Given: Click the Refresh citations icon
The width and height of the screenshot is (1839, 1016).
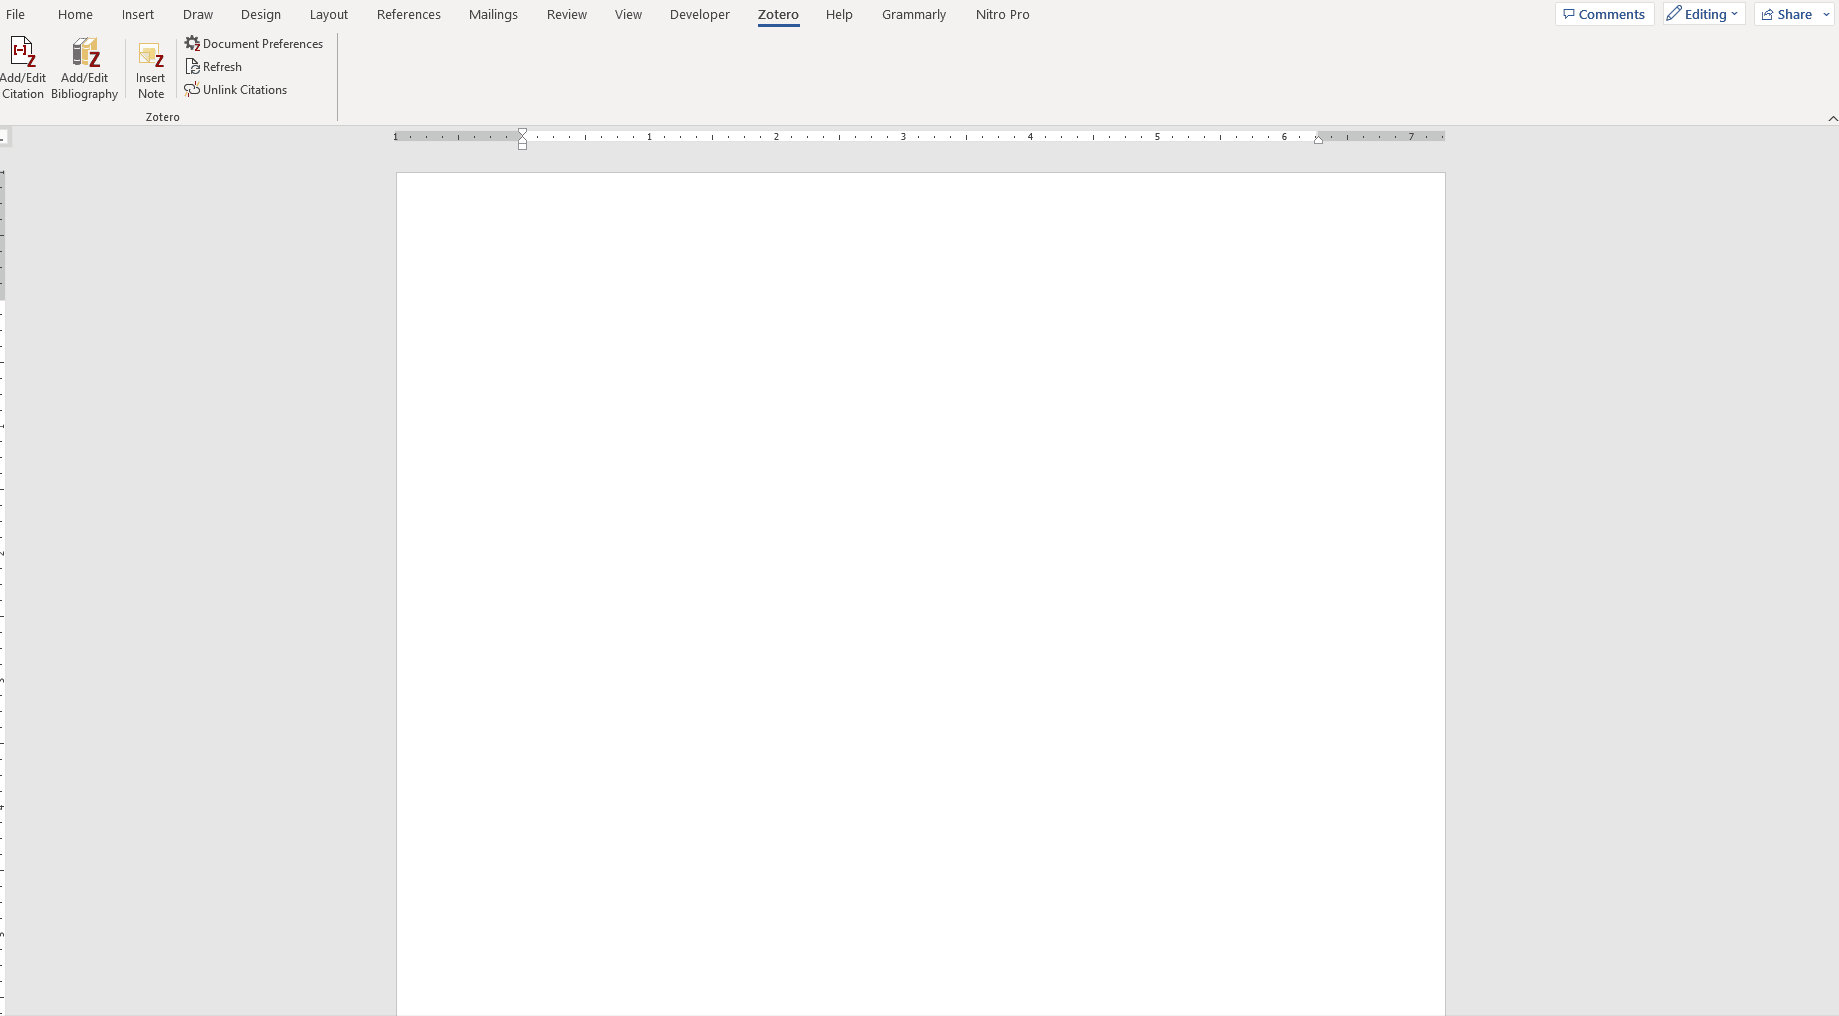Looking at the screenshot, I should pos(193,67).
